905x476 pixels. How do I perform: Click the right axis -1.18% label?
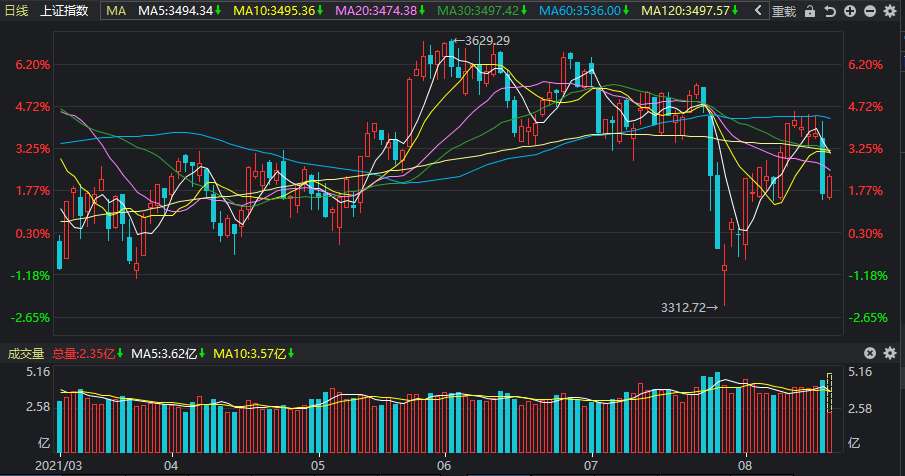point(868,276)
